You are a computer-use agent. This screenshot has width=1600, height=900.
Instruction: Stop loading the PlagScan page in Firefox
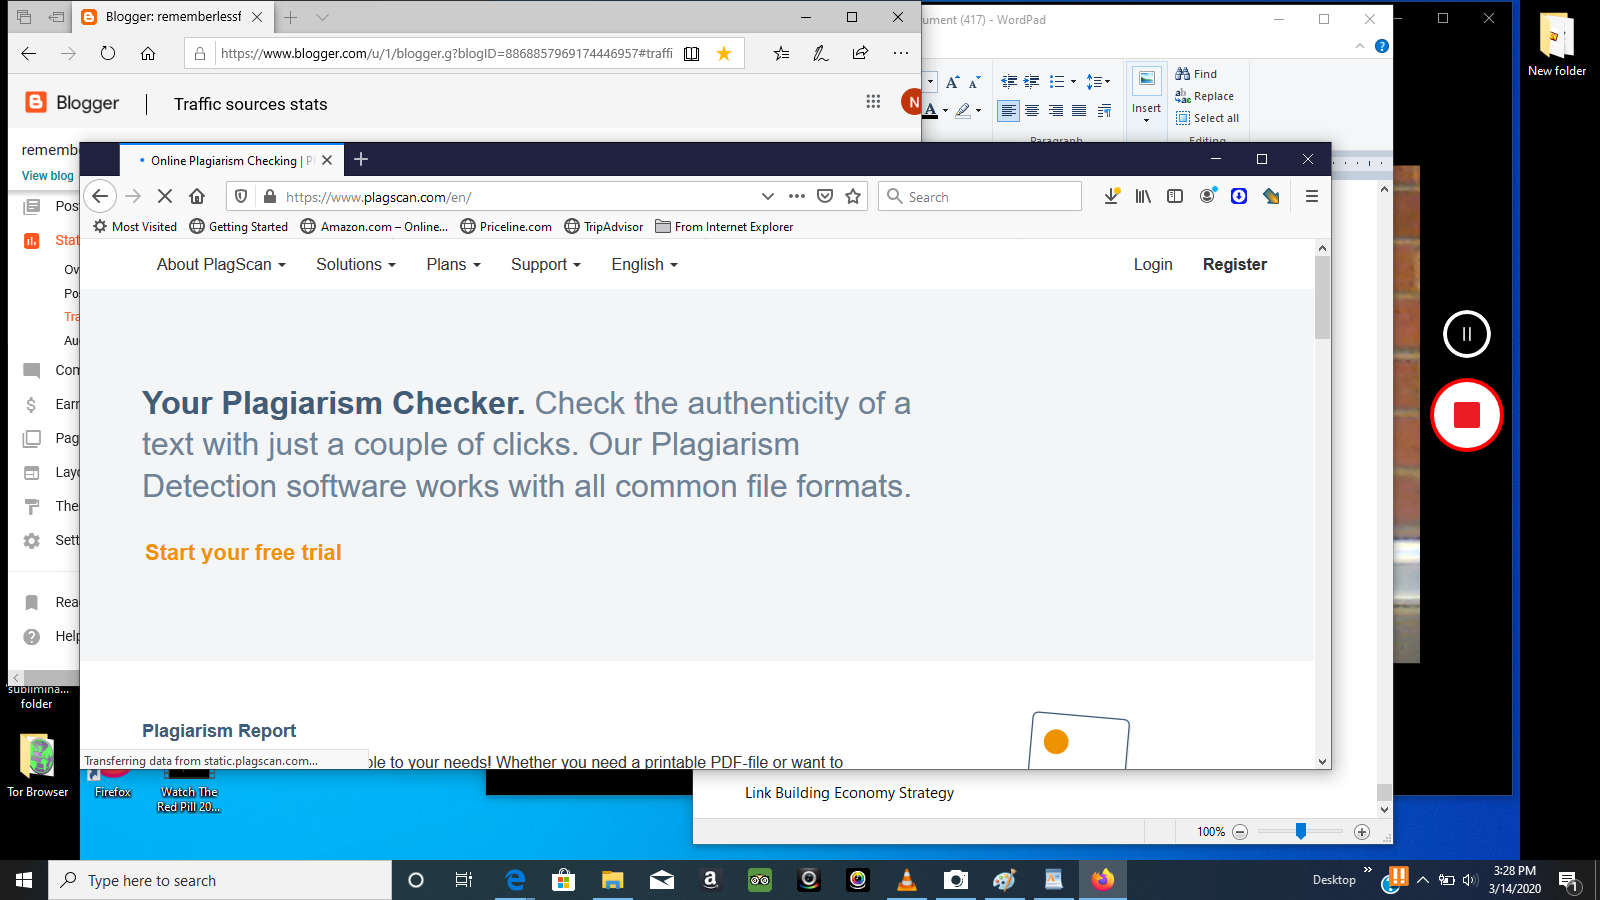click(x=165, y=196)
